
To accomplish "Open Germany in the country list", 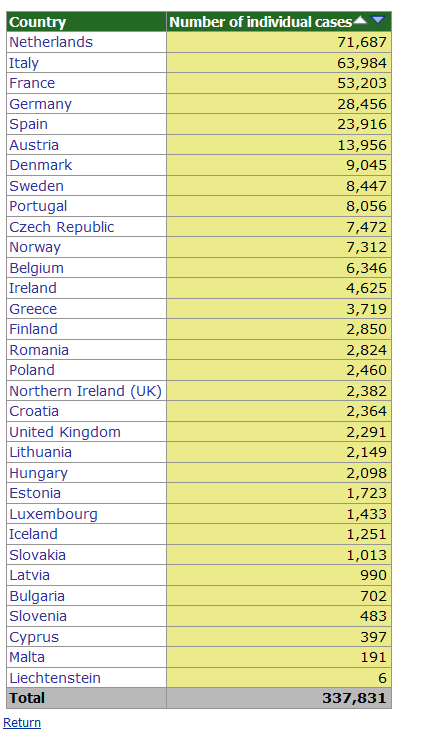I will coord(40,104).
